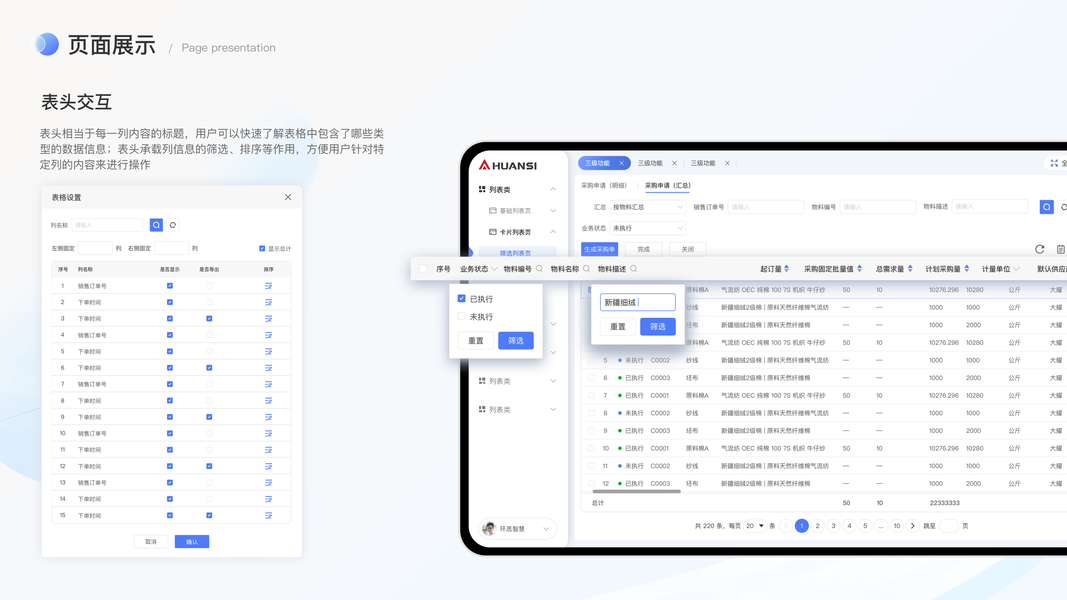Screen dimensions: 1067x600
Task: Click the HUANSI logo
Action: click(x=508, y=165)
